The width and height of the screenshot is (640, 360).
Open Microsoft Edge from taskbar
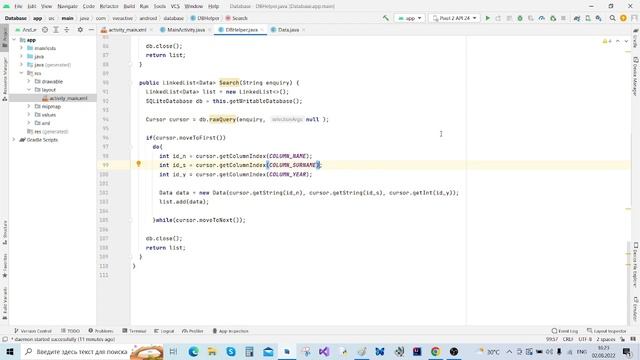193,351
